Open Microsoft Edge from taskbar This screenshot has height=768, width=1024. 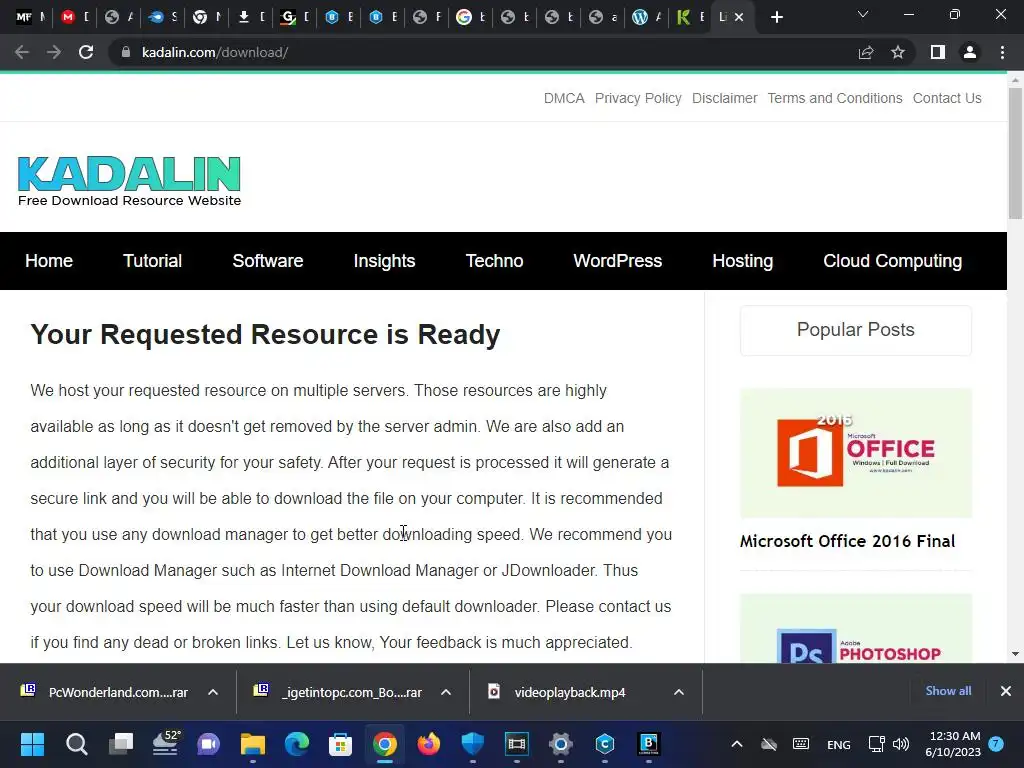pyautogui.click(x=296, y=744)
